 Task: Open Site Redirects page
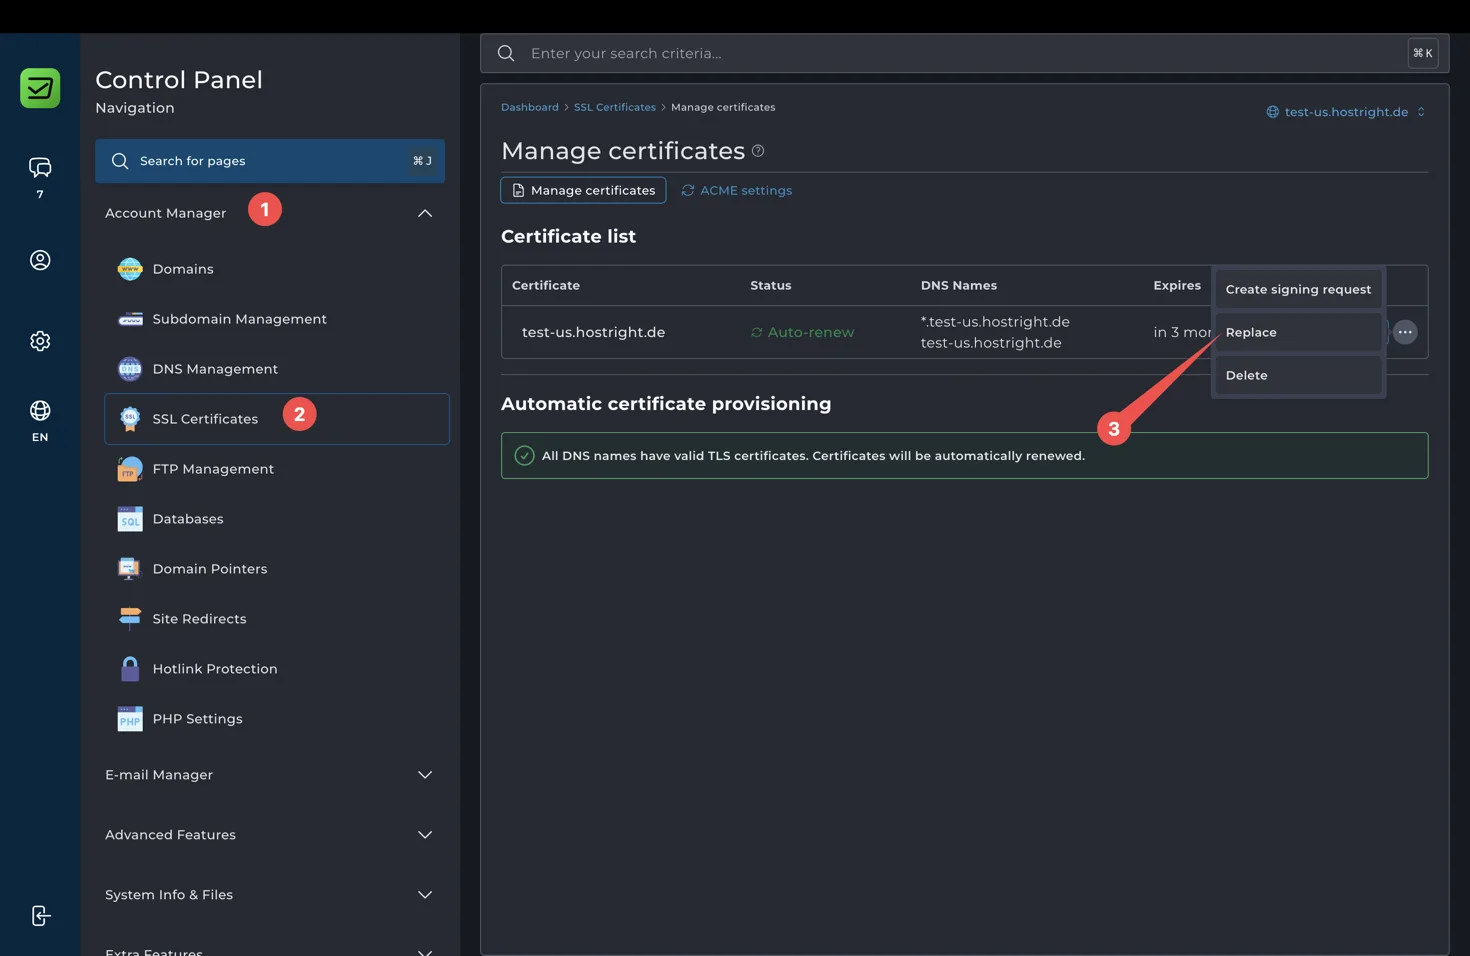pyautogui.click(x=277, y=619)
